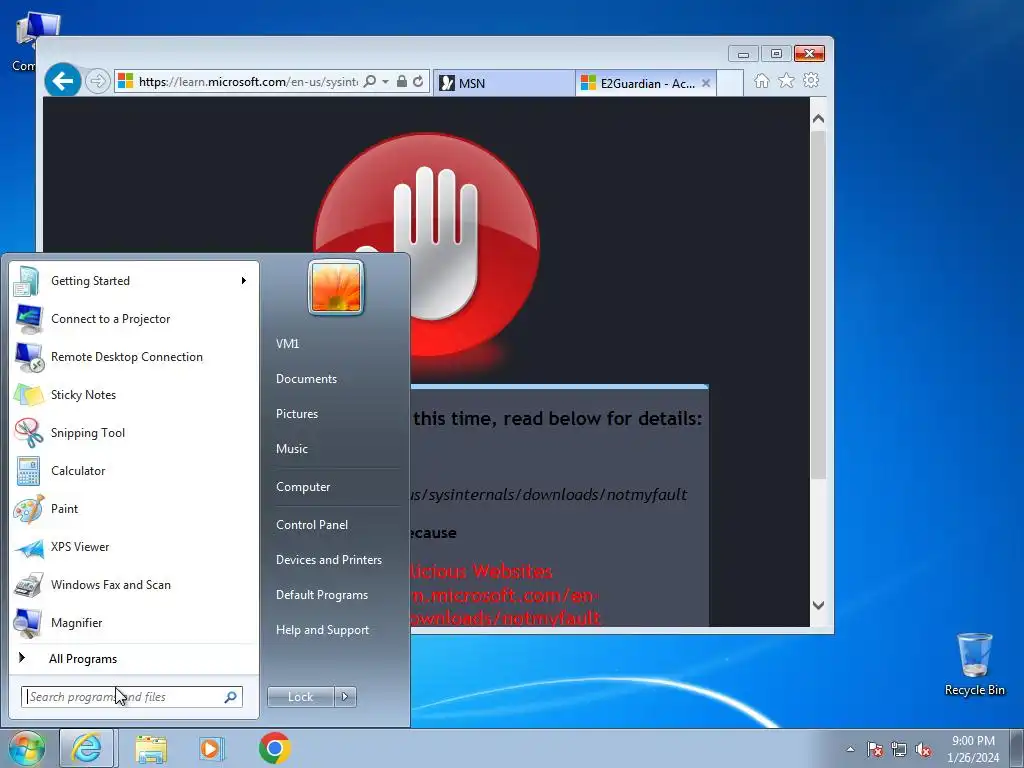Open Pictures library
Viewport: 1024px width, 768px height.
pyautogui.click(x=297, y=414)
